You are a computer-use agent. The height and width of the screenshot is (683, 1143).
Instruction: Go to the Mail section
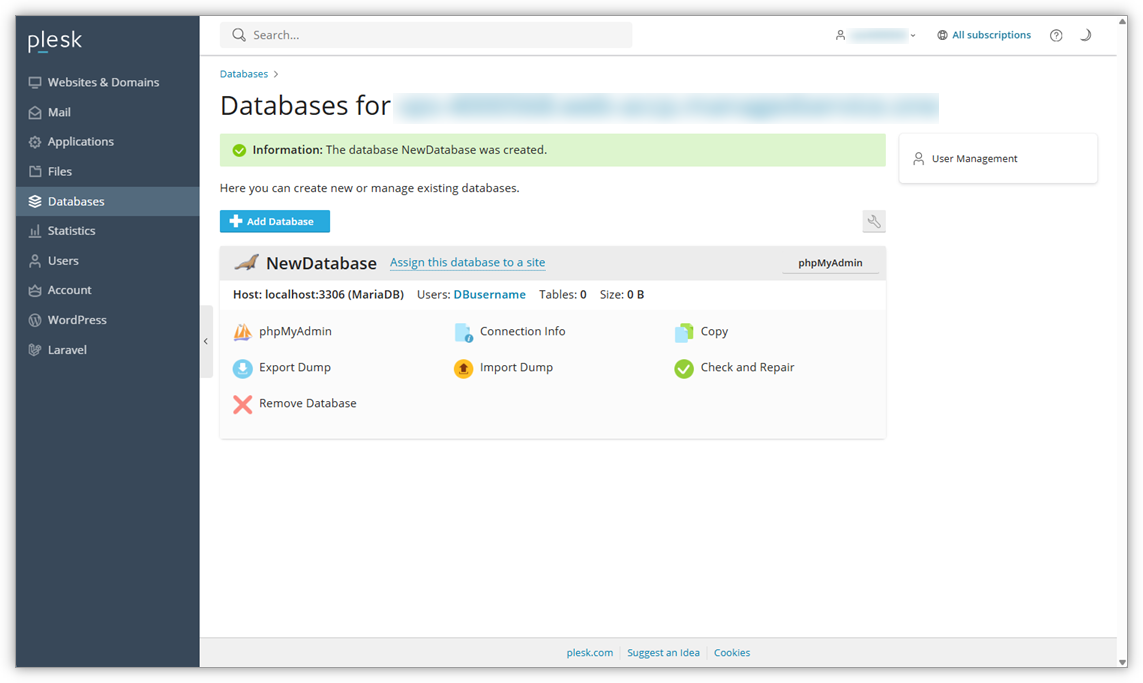coord(62,111)
